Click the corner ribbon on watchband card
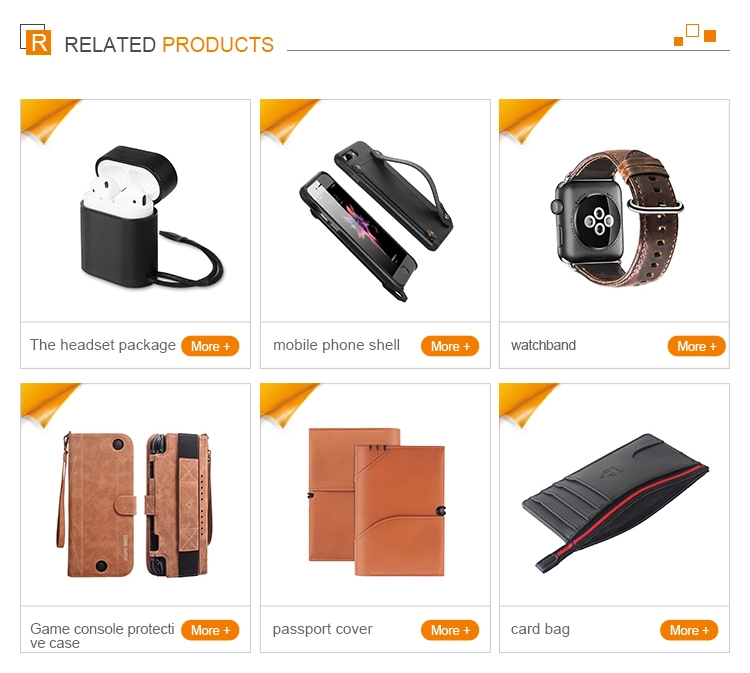The width and height of the screenshot is (750, 673). click(529, 121)
